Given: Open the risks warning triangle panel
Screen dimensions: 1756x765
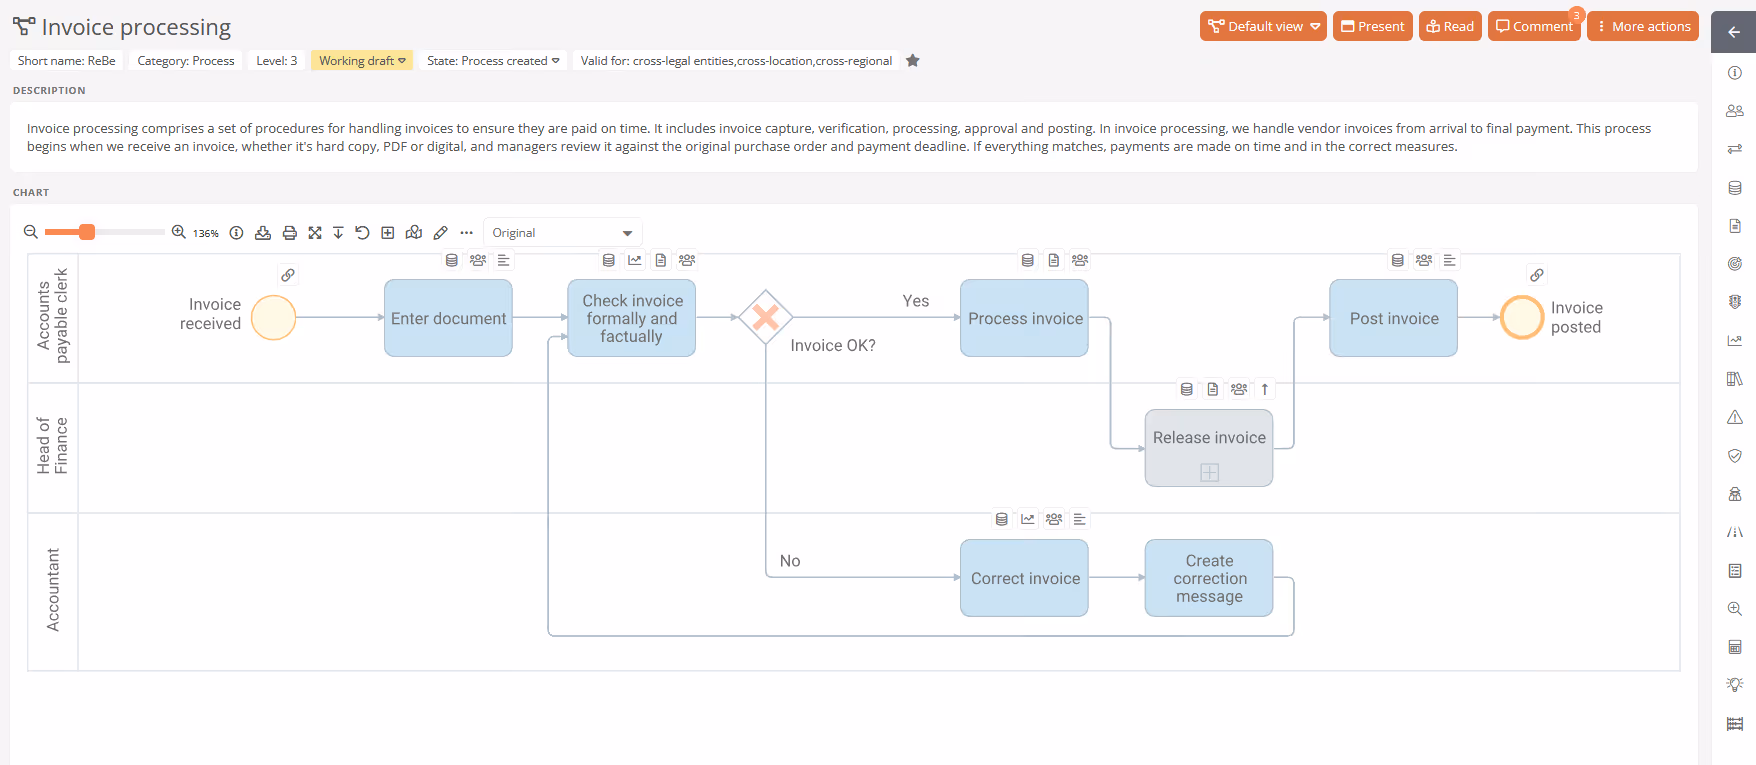Looking at the screenshot, I should click(x=1735, y=417).
